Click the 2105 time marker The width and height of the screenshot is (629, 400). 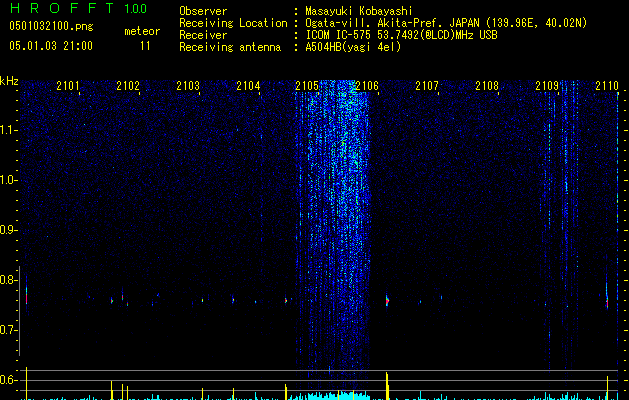point(307,85)
